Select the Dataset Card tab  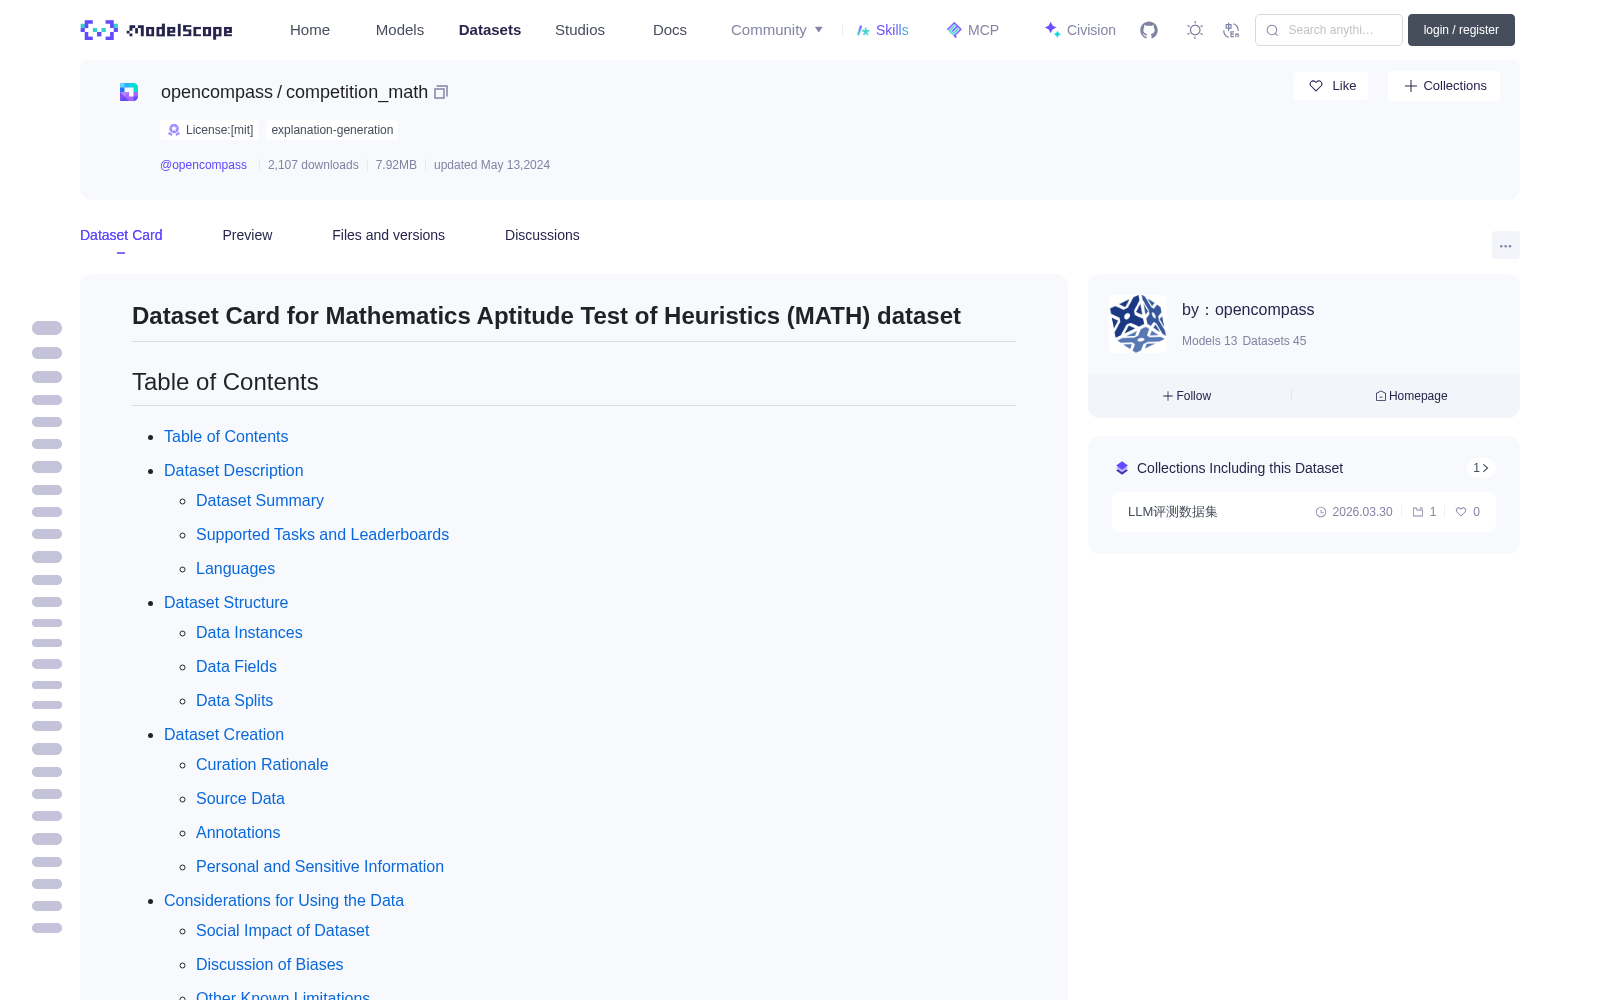(121, 235)
